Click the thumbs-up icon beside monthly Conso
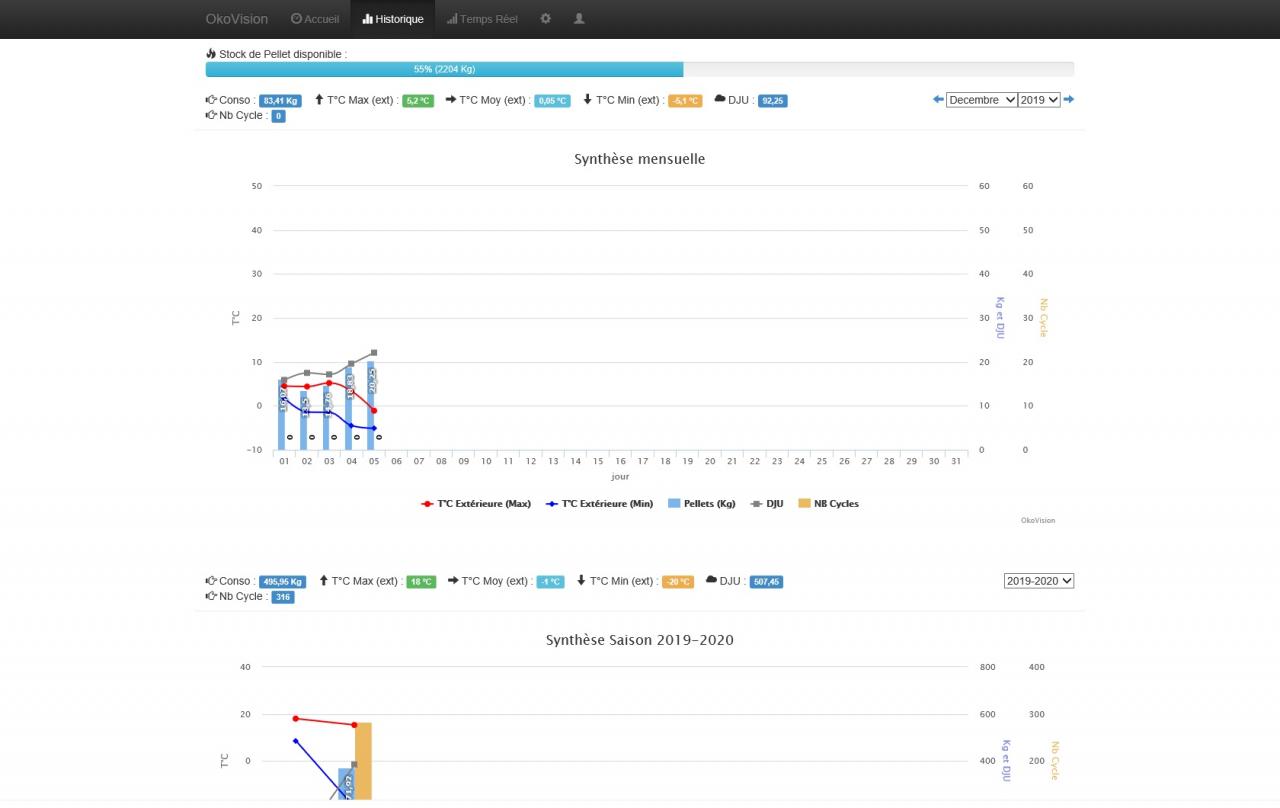 click(211, 99)
